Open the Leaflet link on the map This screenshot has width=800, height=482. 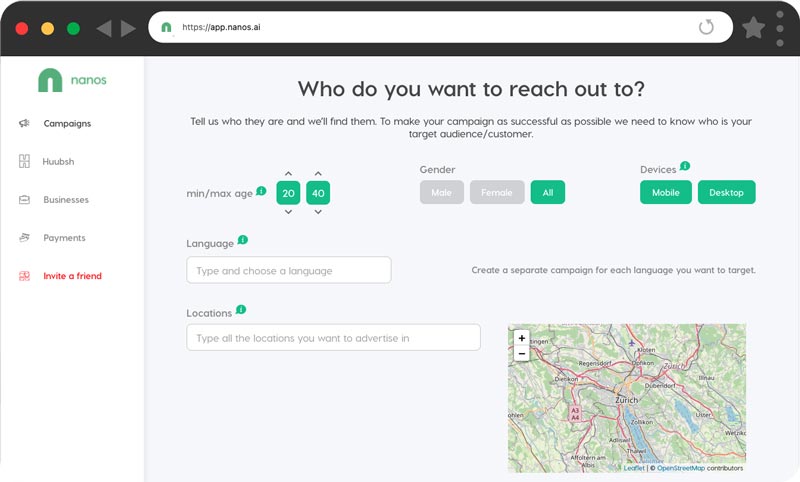click(634, 468)
